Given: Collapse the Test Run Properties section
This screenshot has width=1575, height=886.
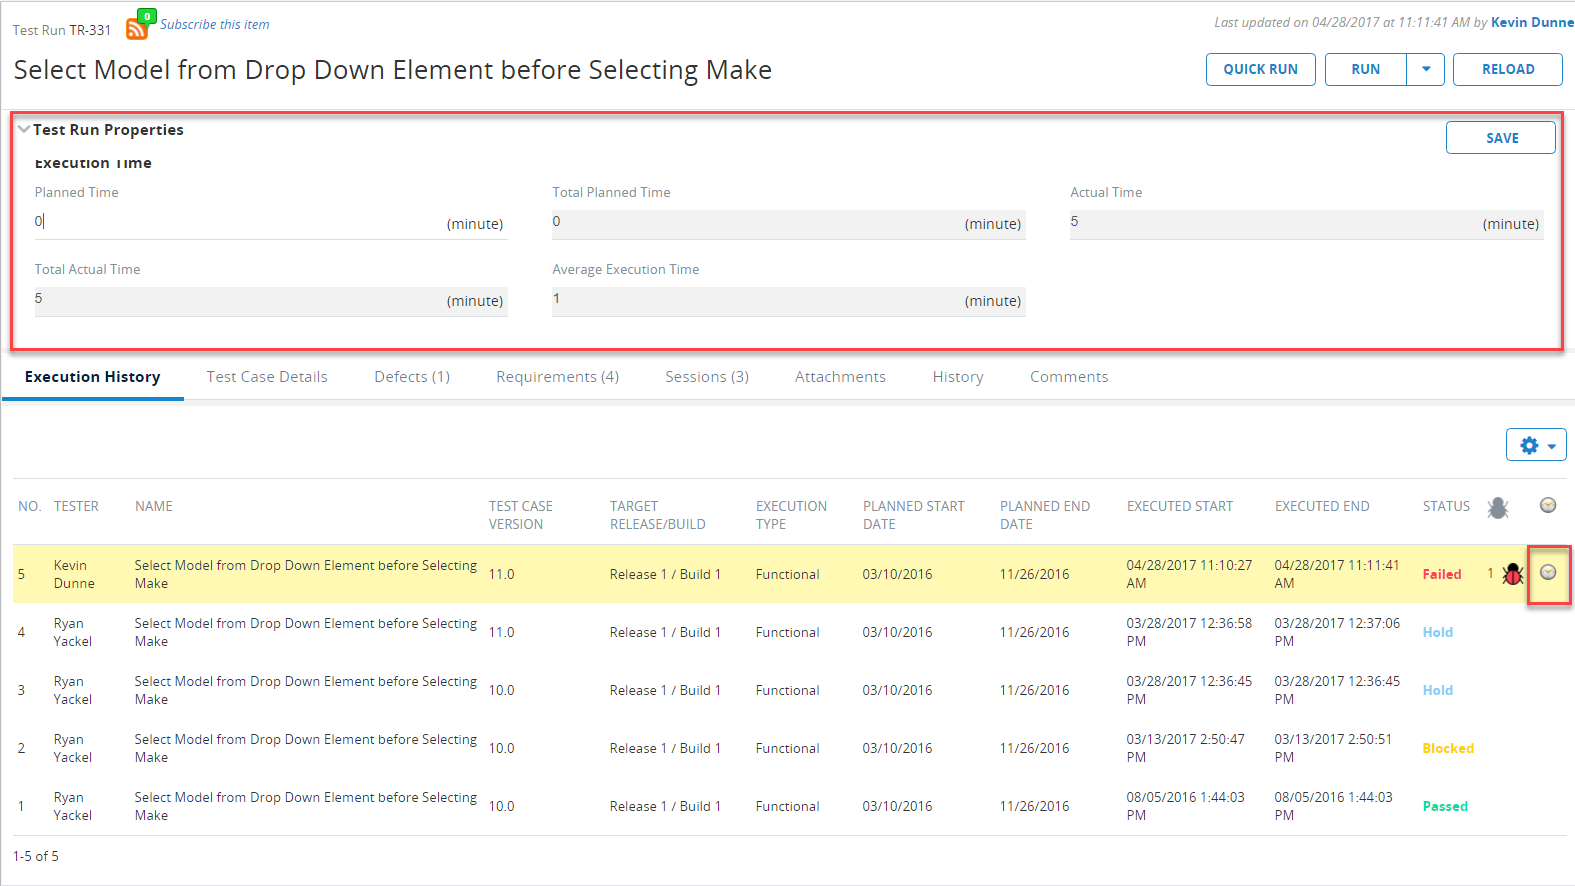Looking at the screenshot, I should (24, 130).
